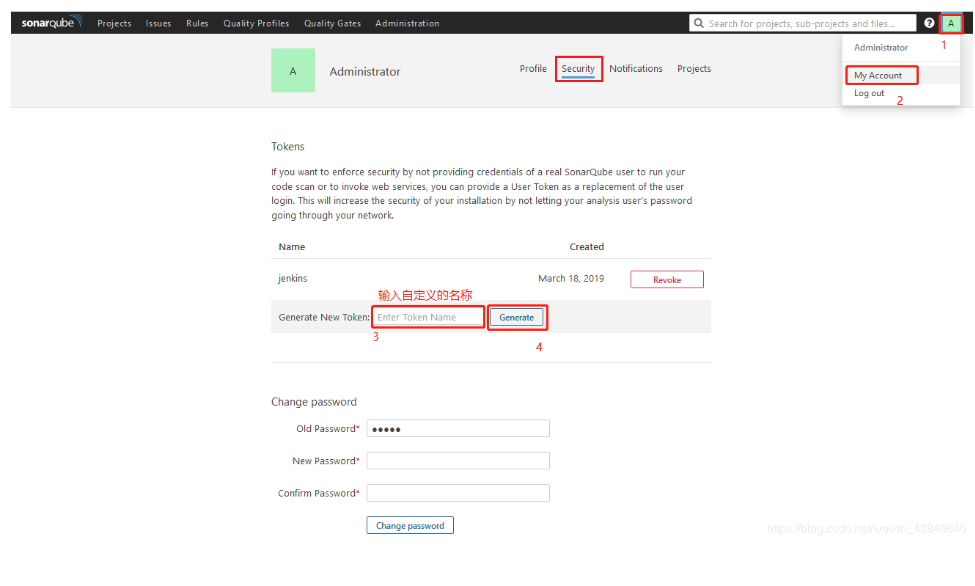975x586 pixels.
Task: Focus the New Password field
Action: (x=458, y=461)
